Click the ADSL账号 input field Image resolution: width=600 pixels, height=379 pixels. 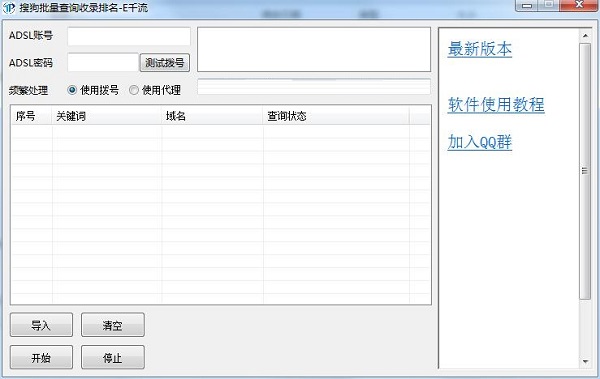coord(129,36)
